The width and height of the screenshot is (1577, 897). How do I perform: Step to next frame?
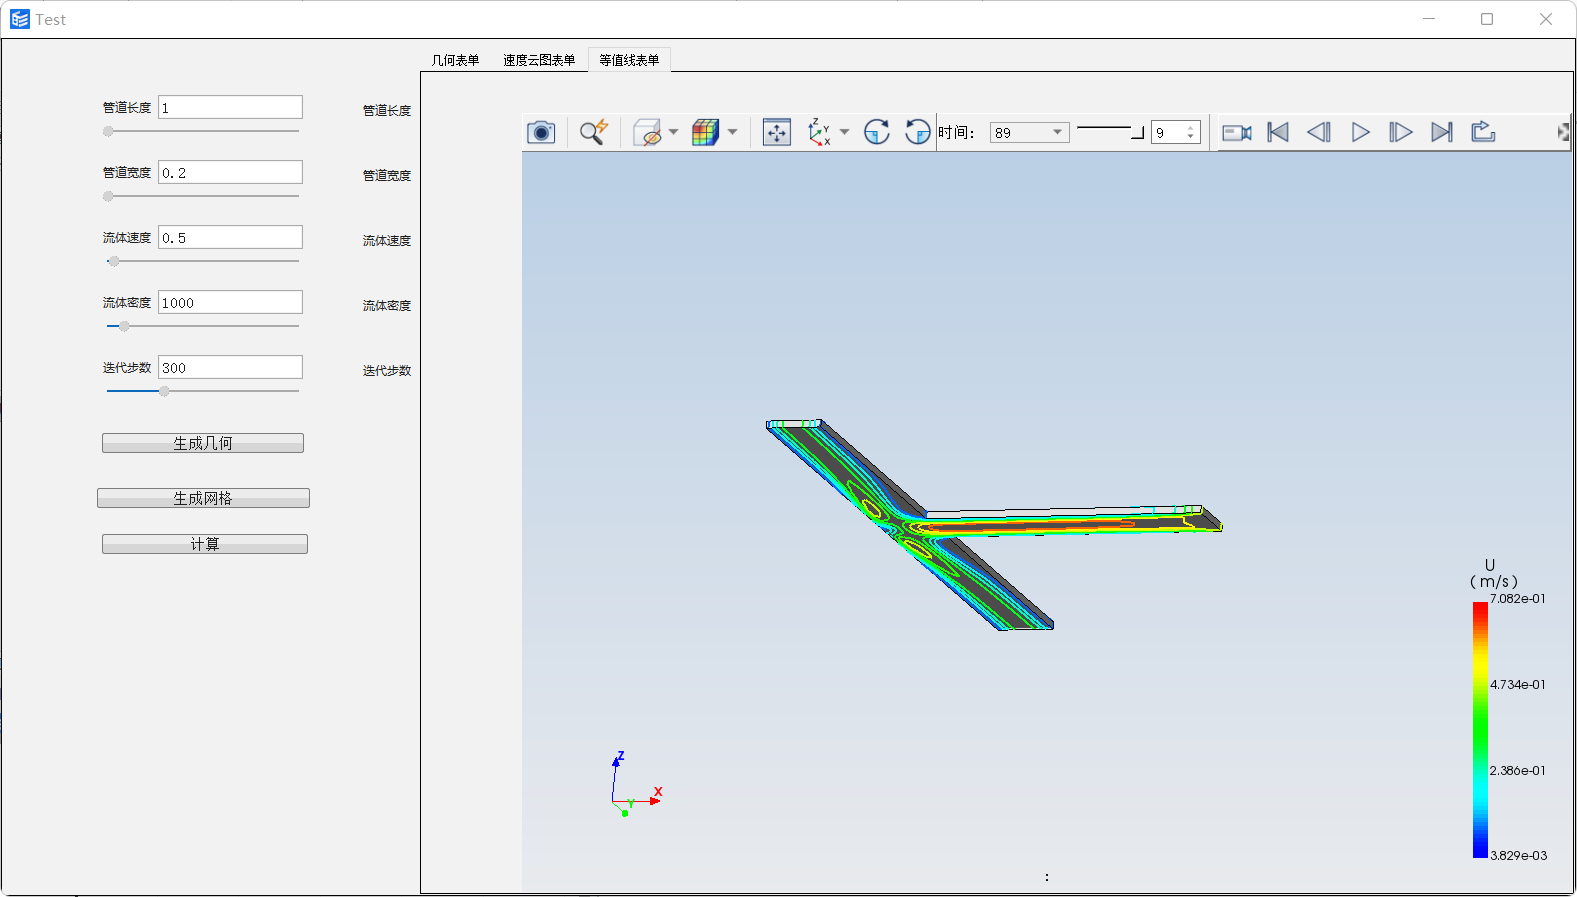point(1401,132)
